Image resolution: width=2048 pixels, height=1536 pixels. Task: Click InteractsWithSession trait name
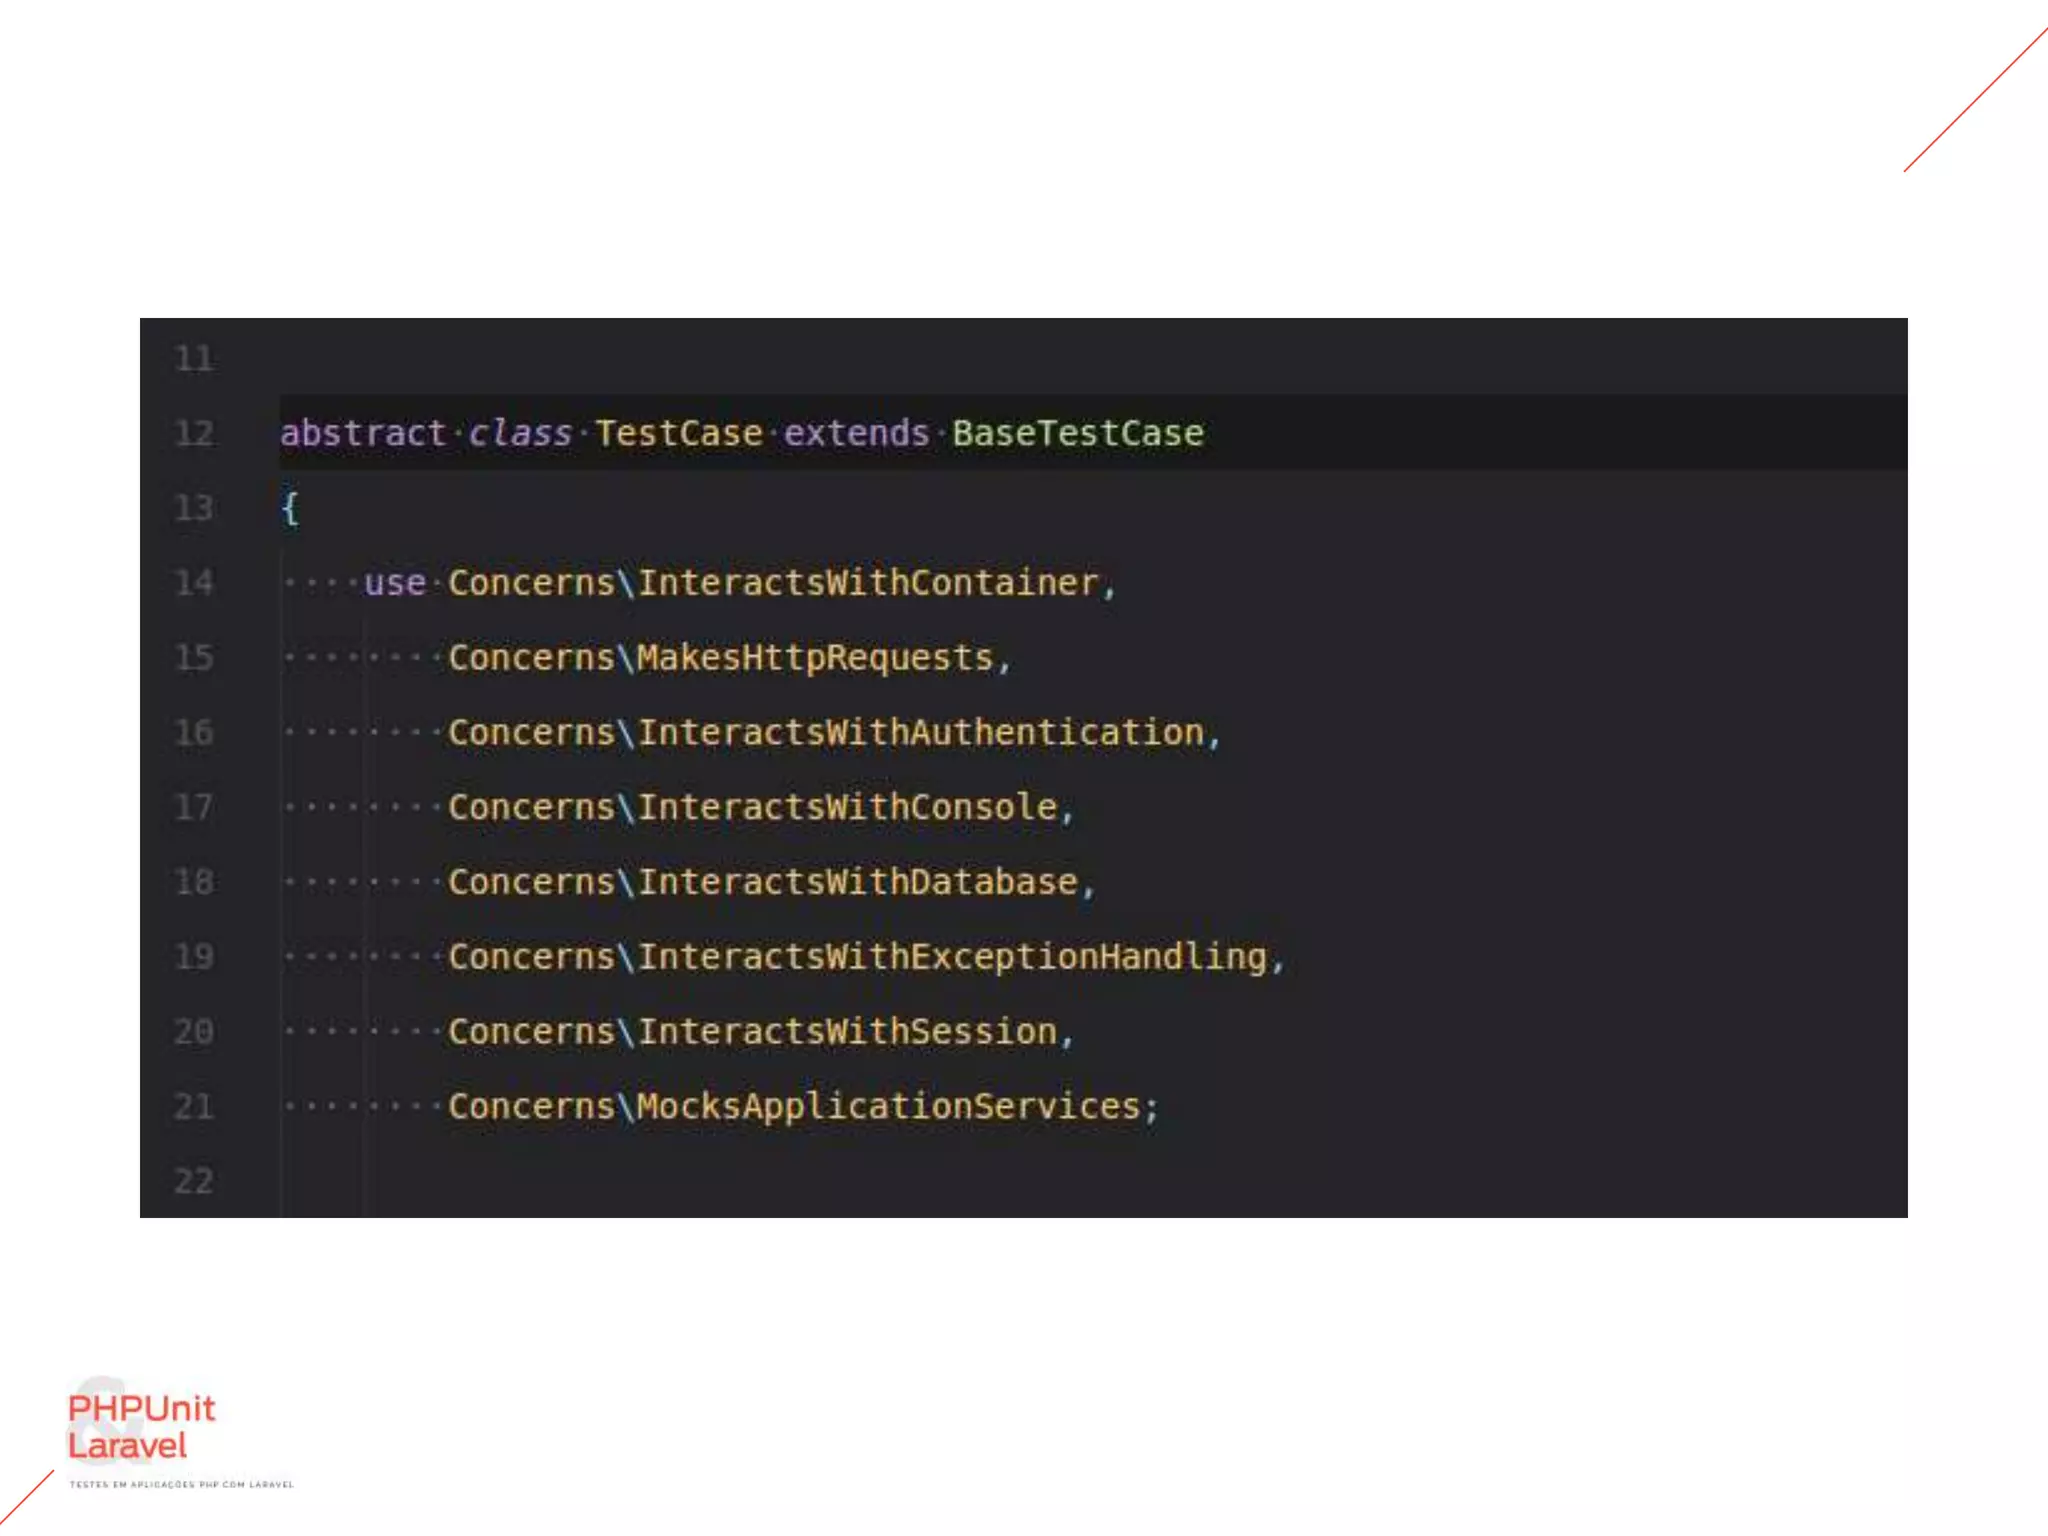pos(847,1032)
